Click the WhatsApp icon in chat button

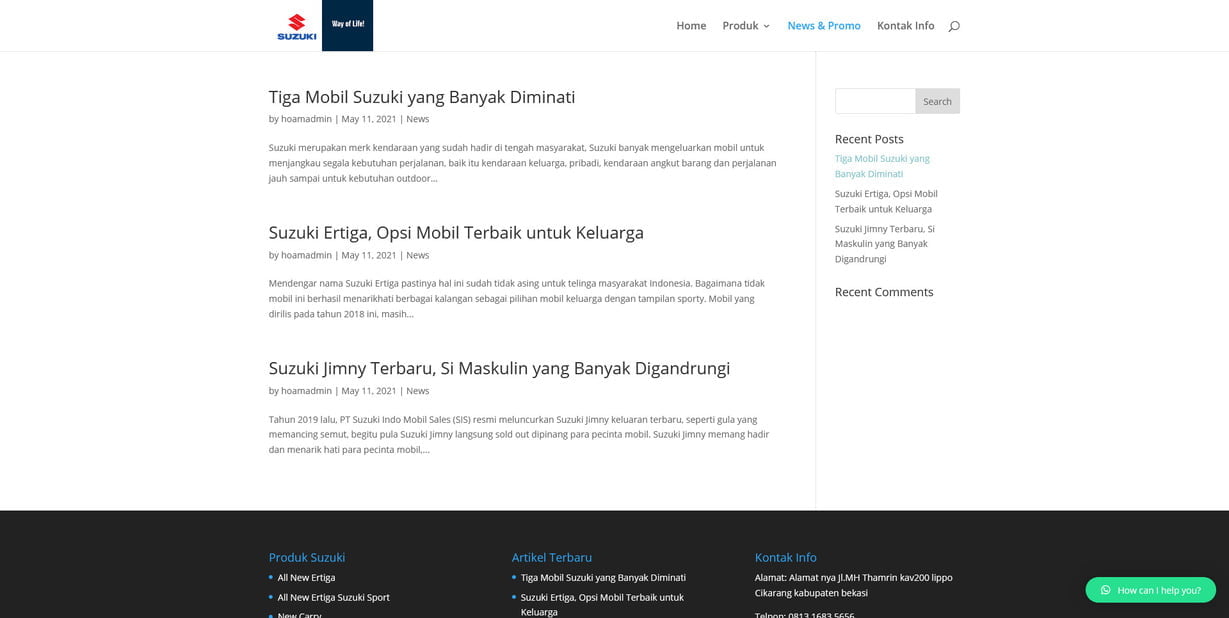click(x=1105, y=590)
